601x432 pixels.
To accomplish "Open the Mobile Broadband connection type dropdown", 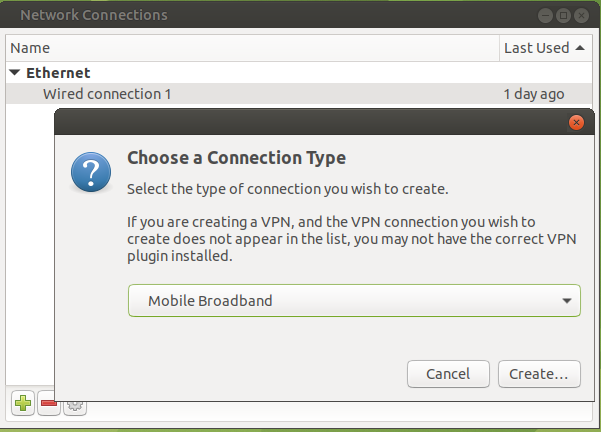I will [354, 300].
